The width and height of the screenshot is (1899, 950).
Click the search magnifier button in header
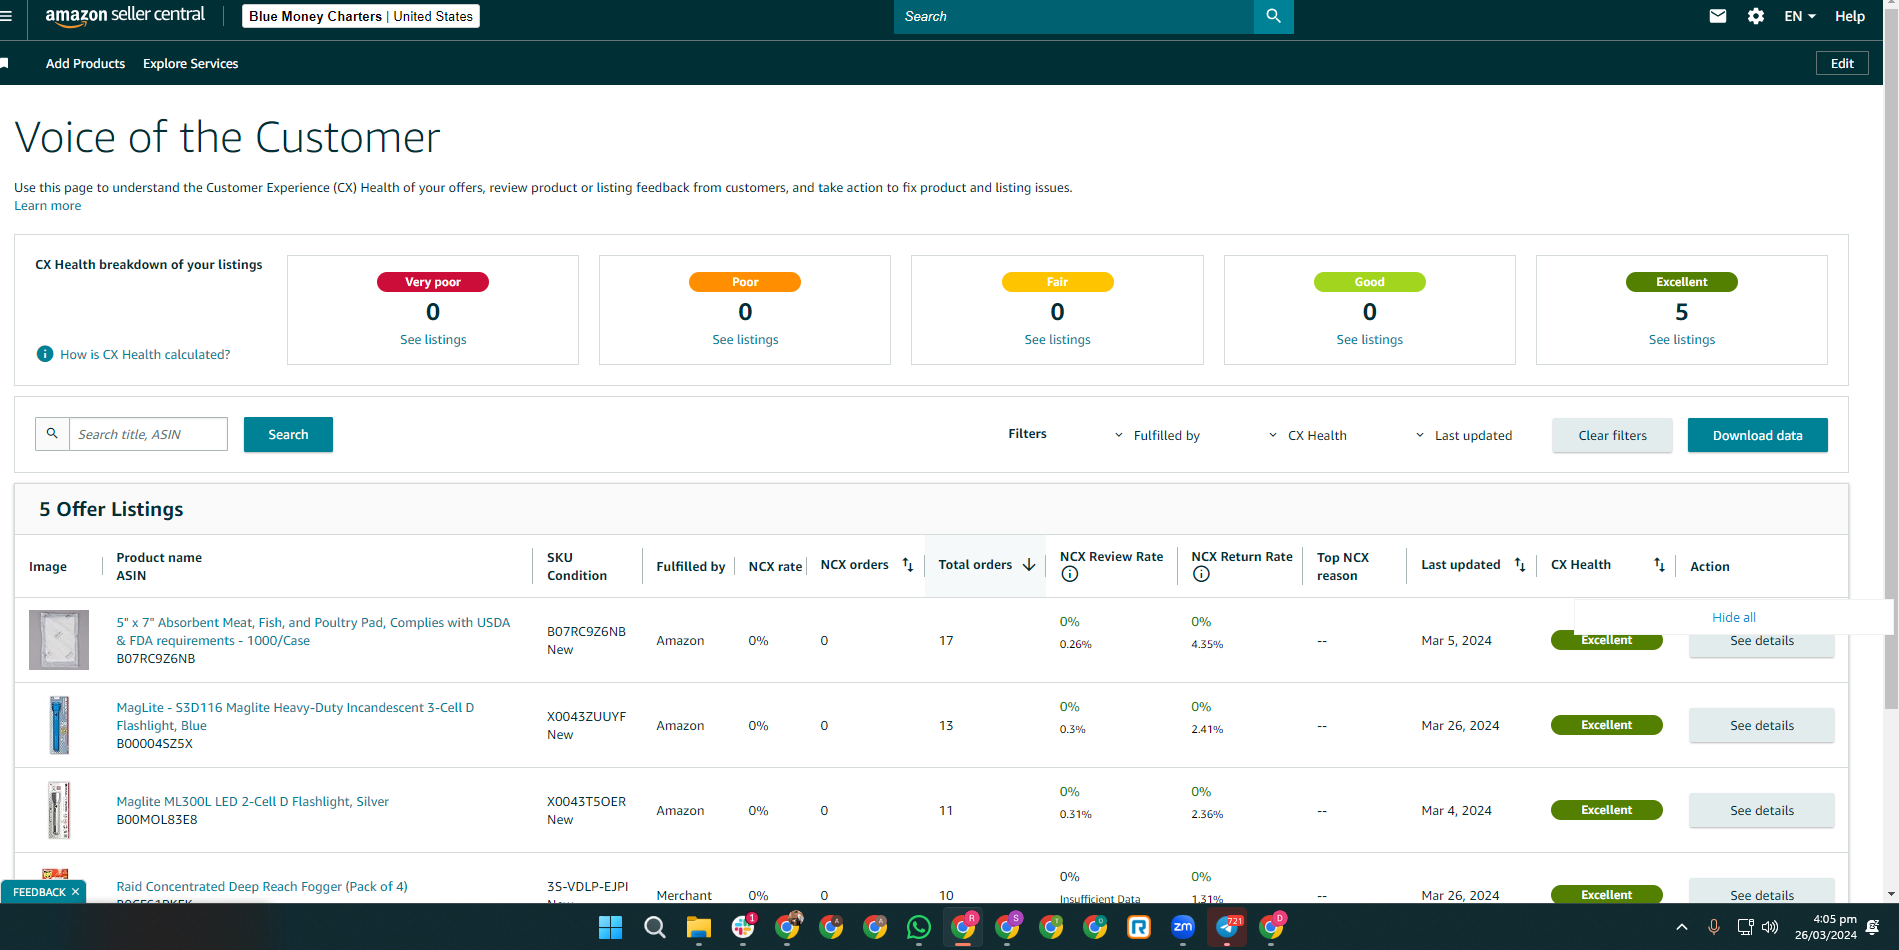click(1273, 16)
